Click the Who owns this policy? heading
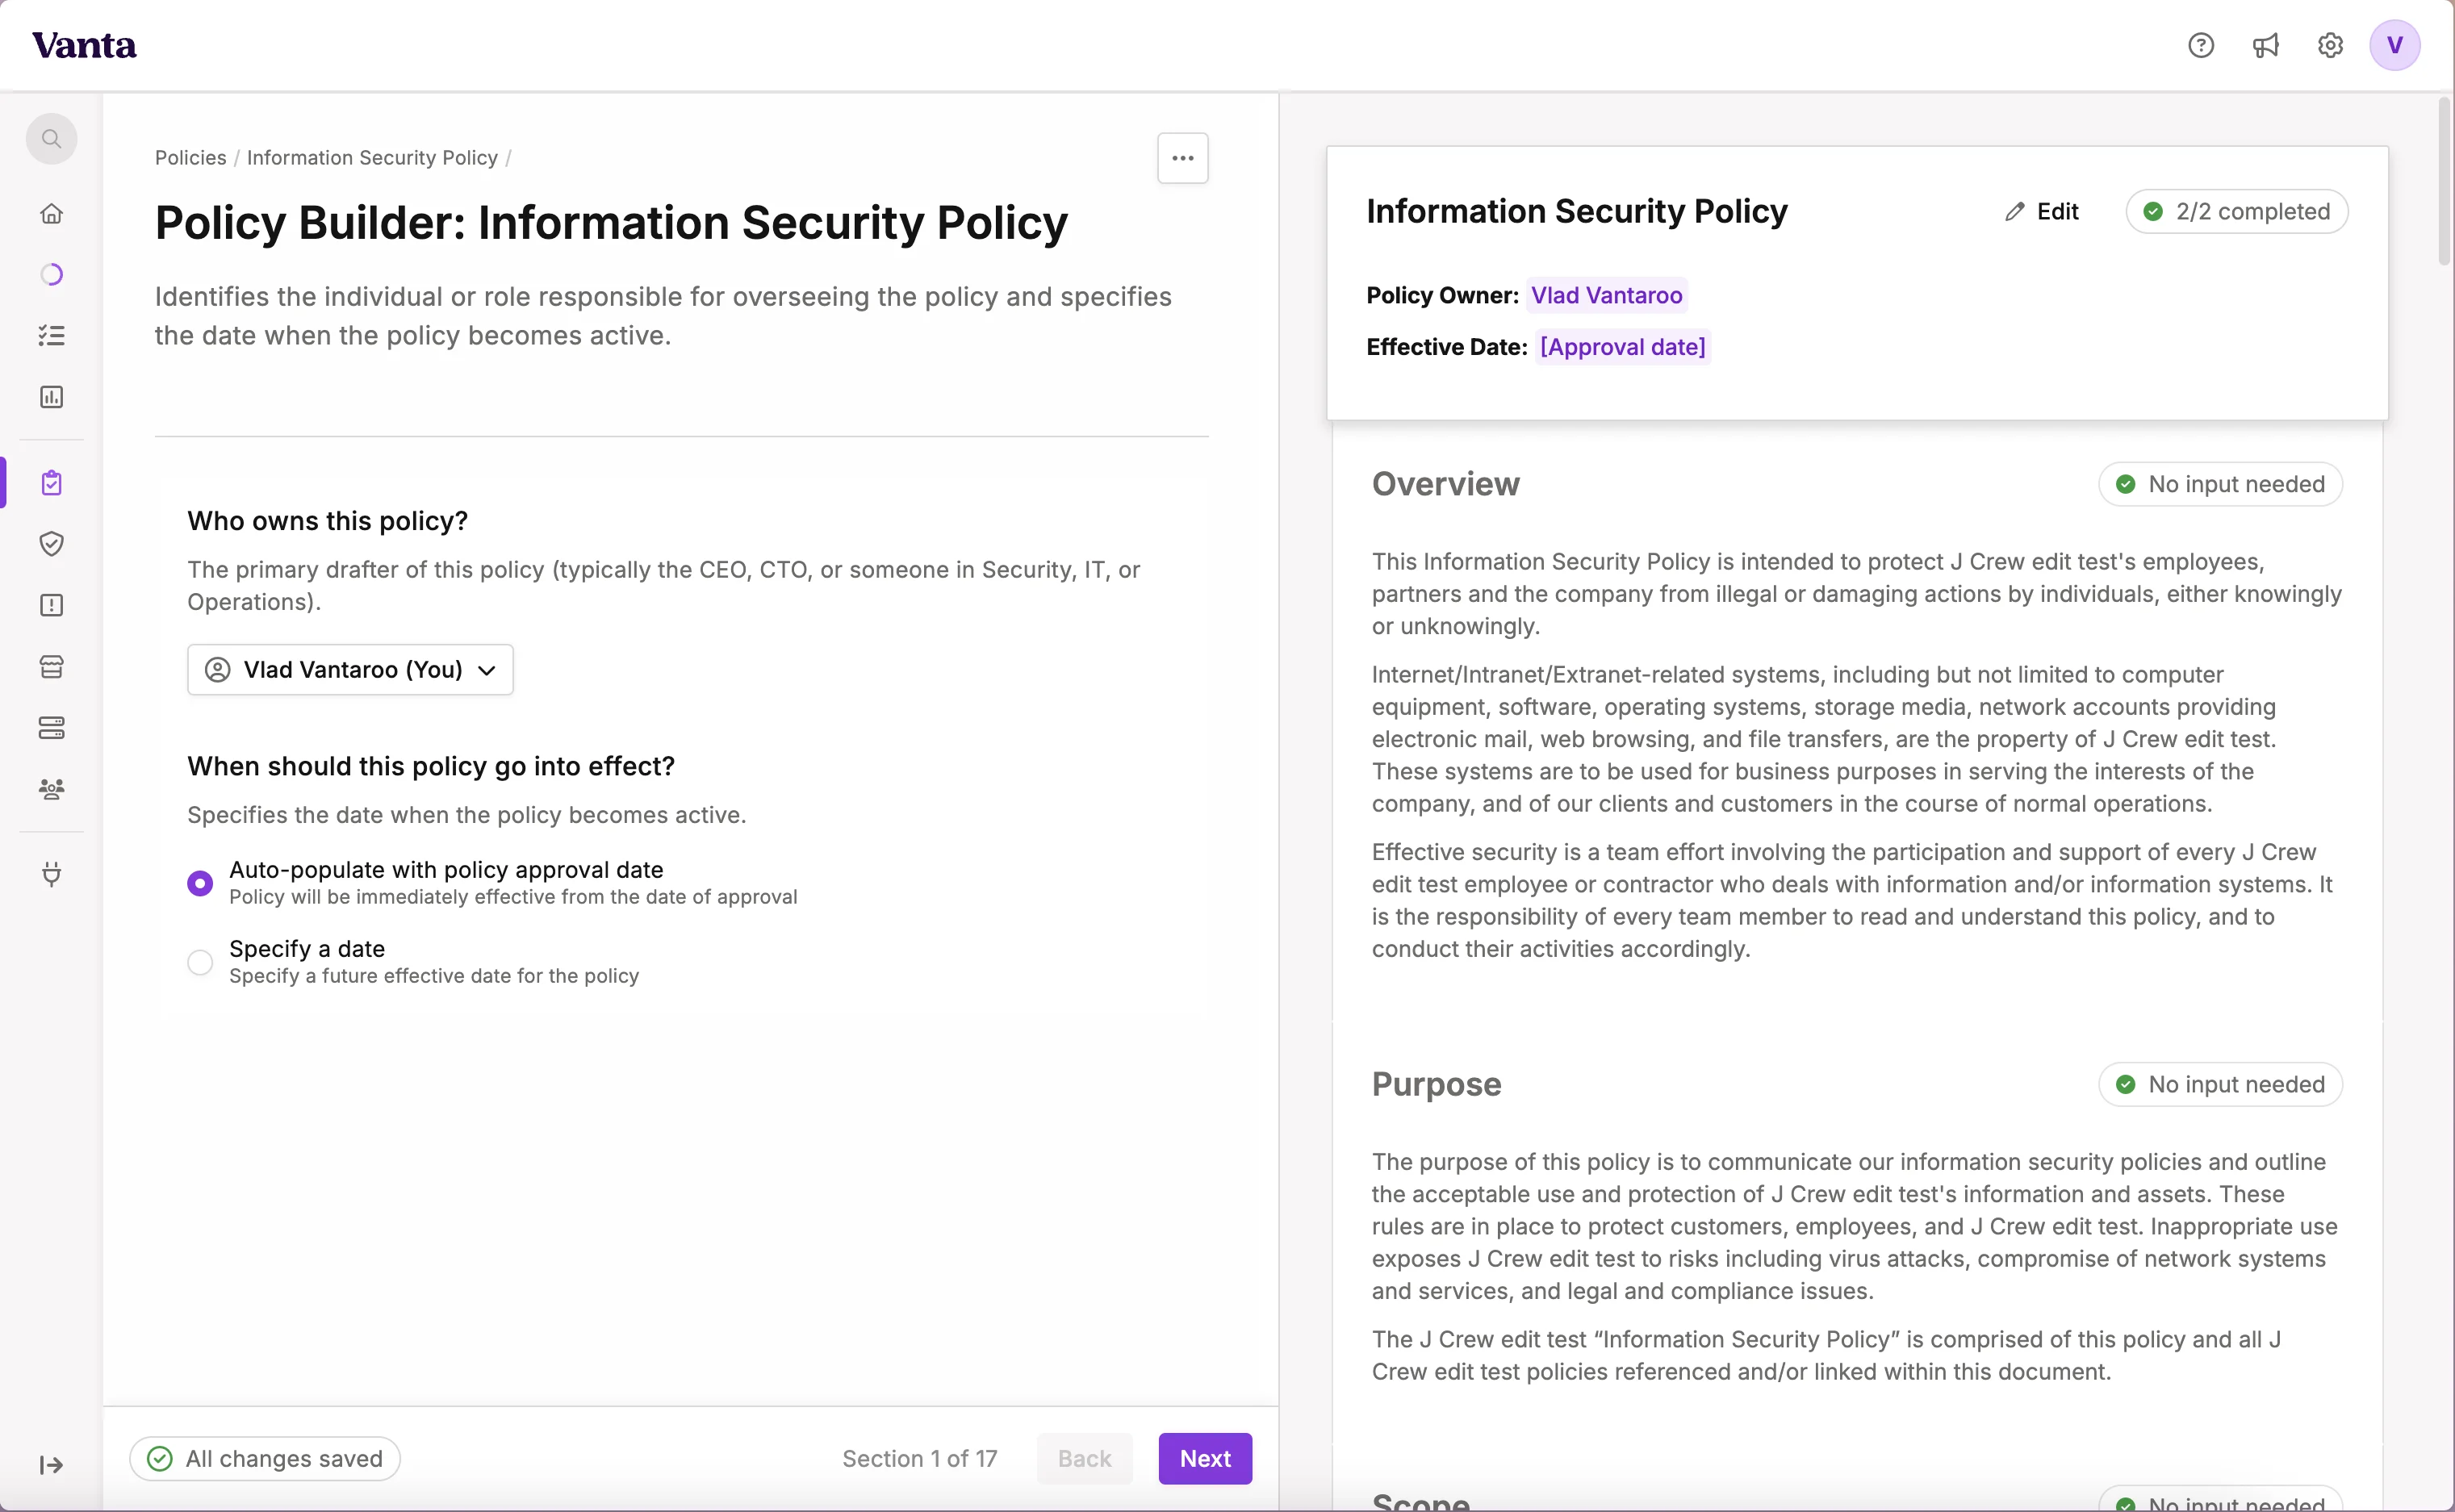The height and width of the screenshot is (1512, 2455). 327,521
